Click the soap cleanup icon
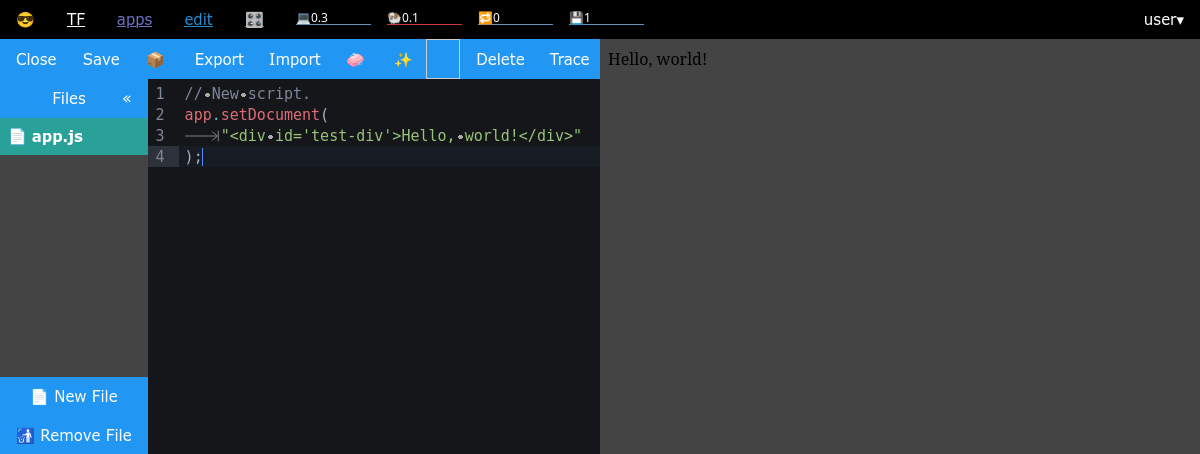Image resolution: width=1200 pixels, height=454 pixels. pos(355,59)
